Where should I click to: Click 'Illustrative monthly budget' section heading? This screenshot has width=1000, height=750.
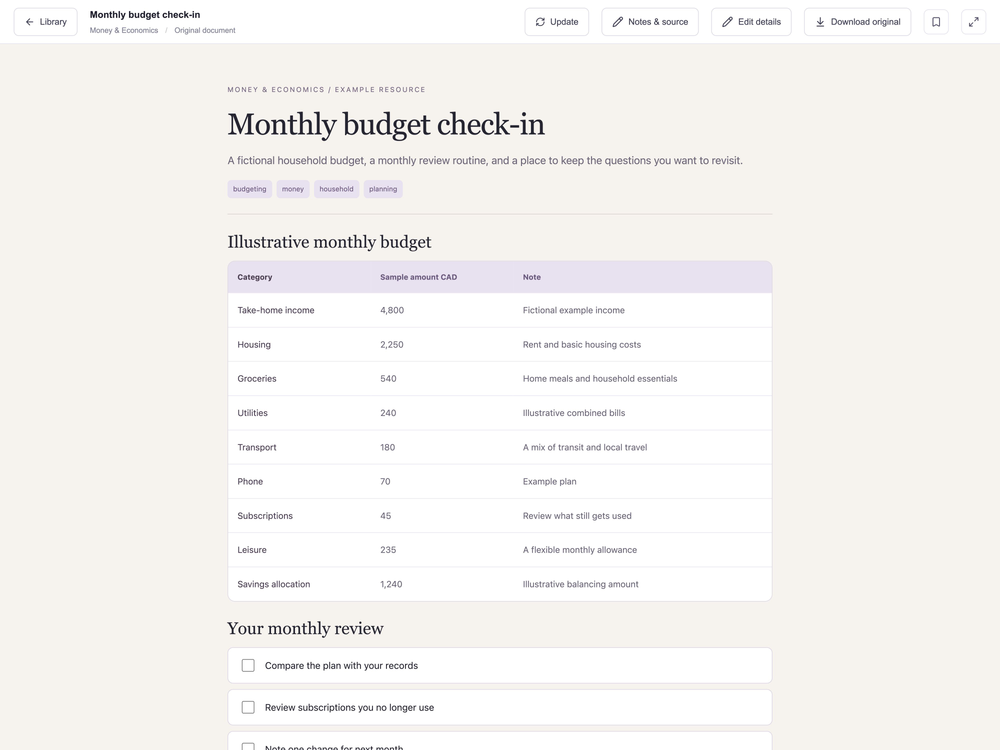point(329,242)
